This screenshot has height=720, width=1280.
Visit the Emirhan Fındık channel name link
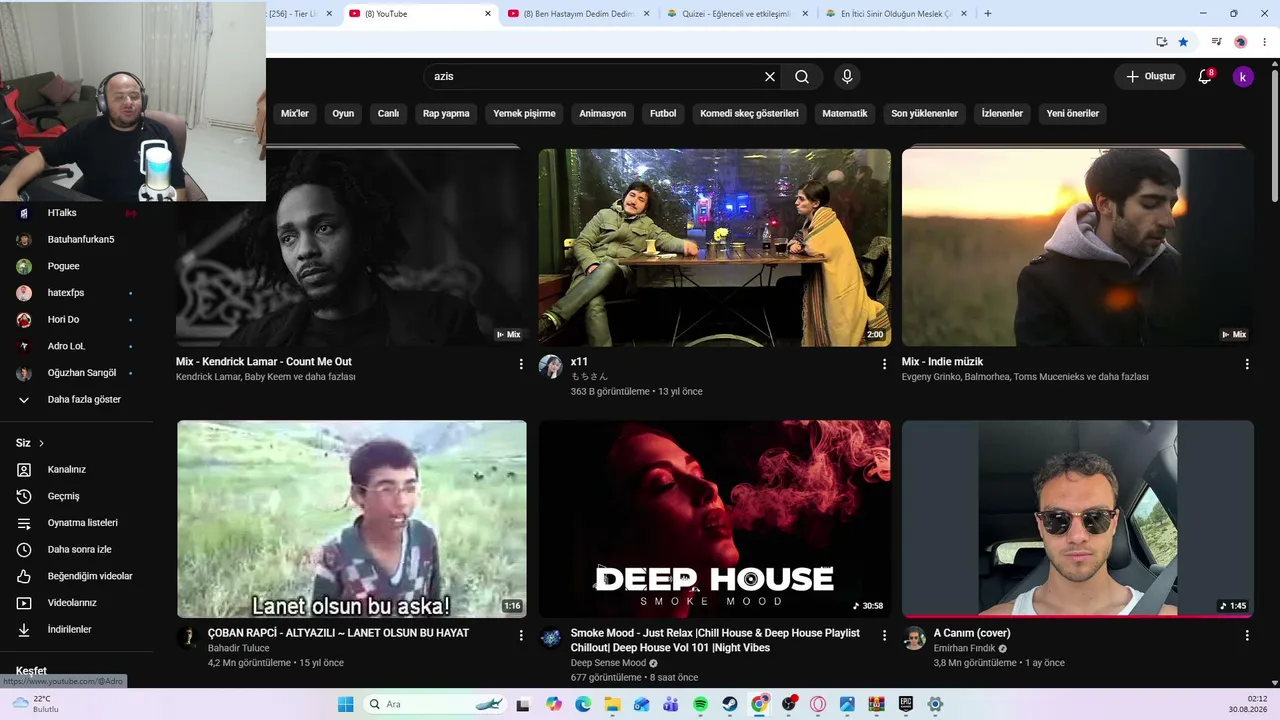point(965,648)
